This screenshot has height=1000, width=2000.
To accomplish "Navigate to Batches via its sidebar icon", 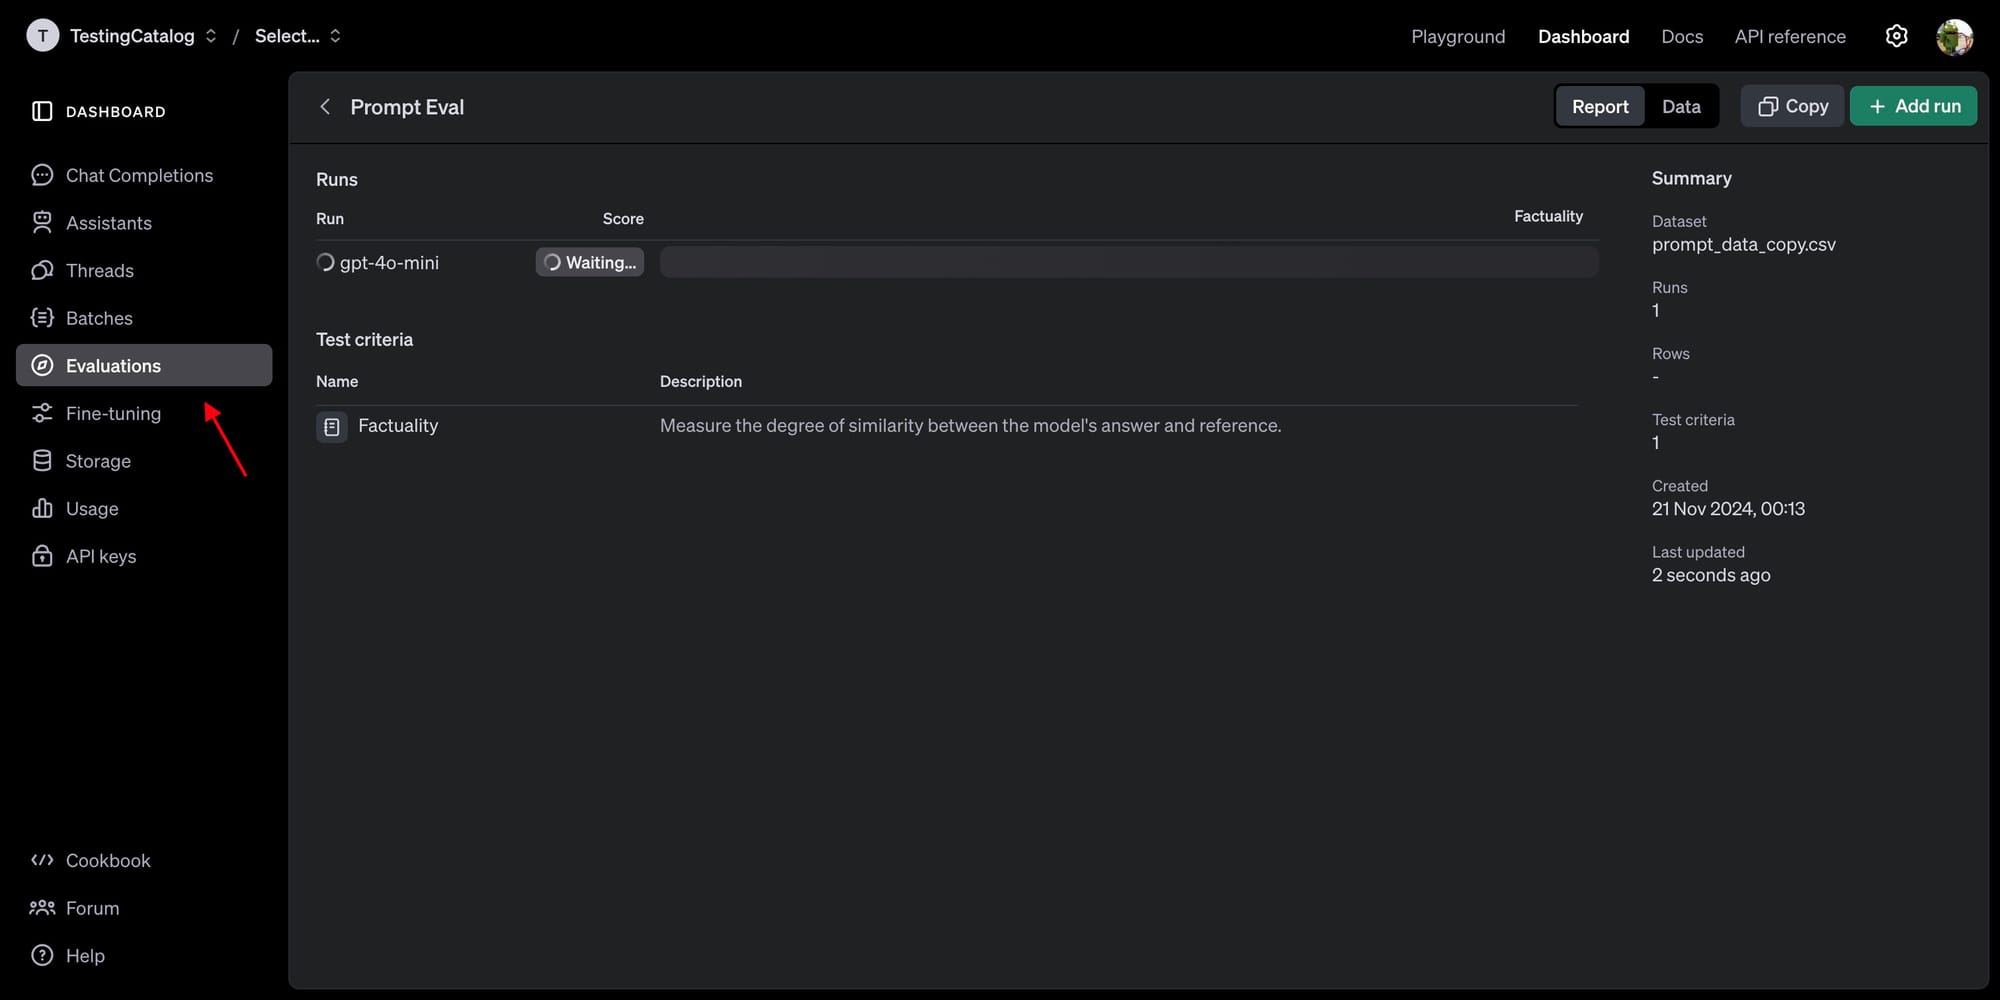I will [x=42, y=317].
